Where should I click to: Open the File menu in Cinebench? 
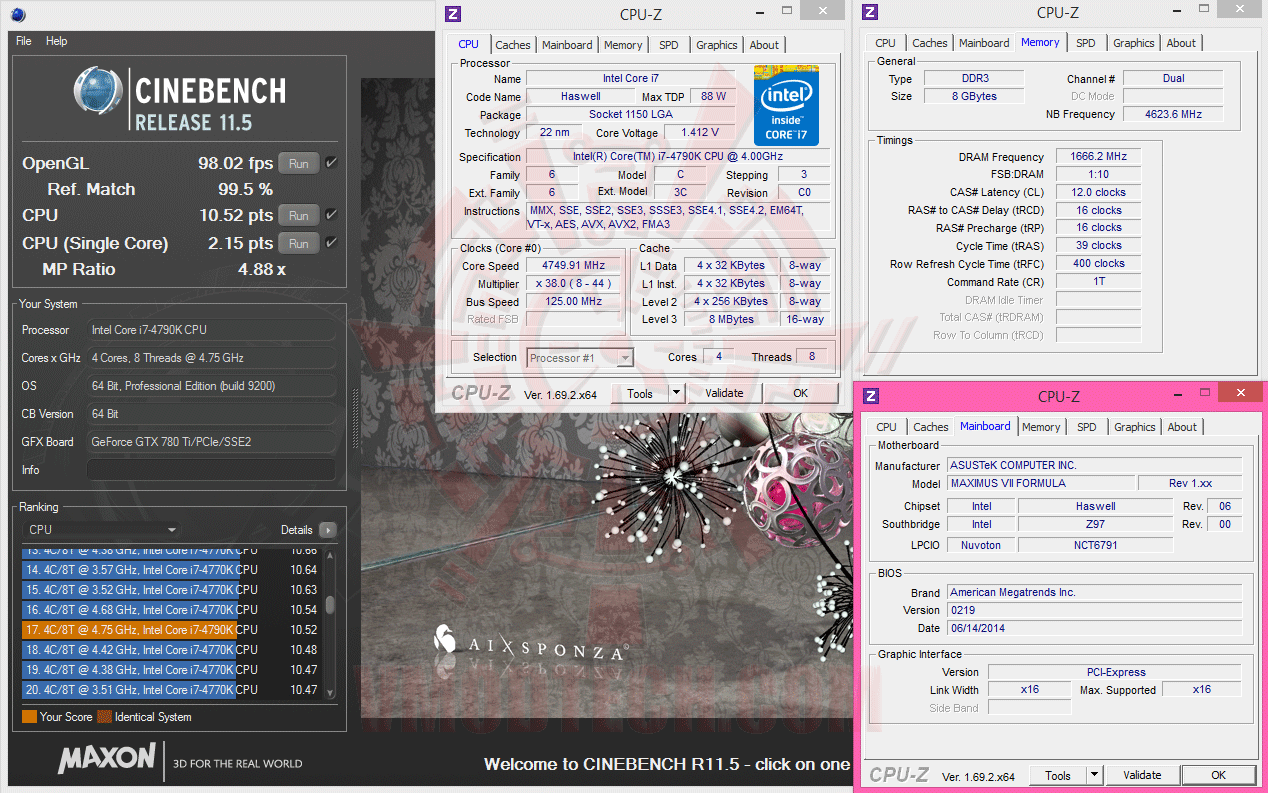coord(23,41)
